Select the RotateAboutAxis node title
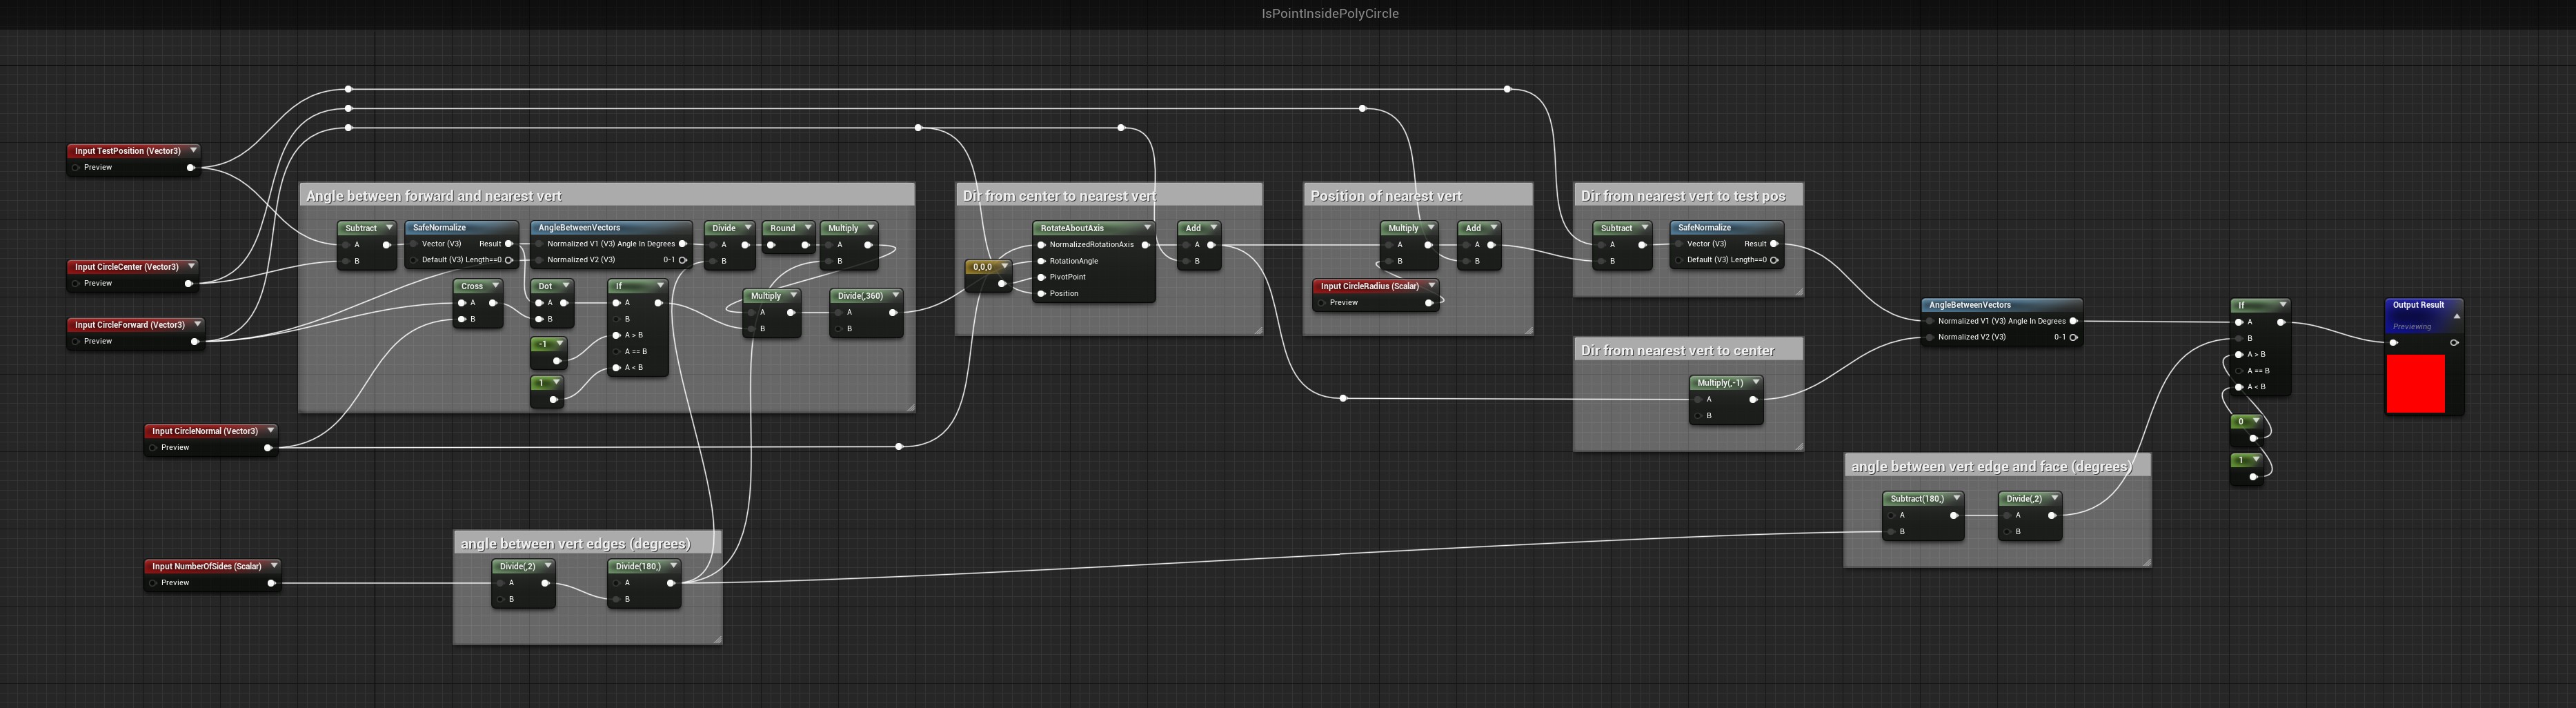 point(1072,228)
